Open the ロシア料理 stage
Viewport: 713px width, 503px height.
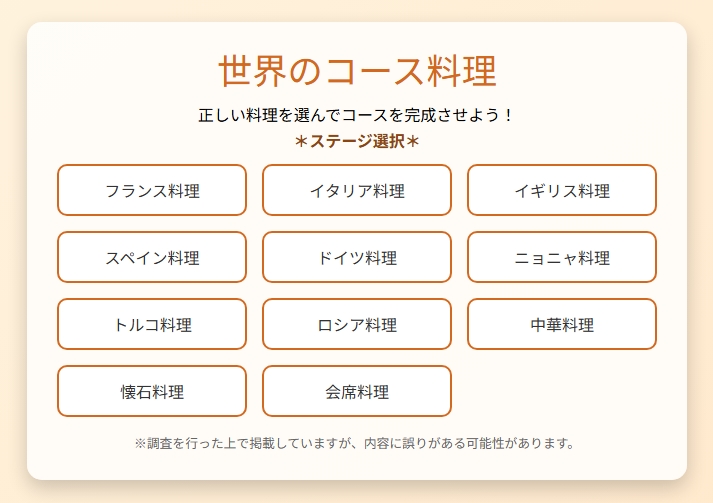pyautogui.click(x=357, y=324)
